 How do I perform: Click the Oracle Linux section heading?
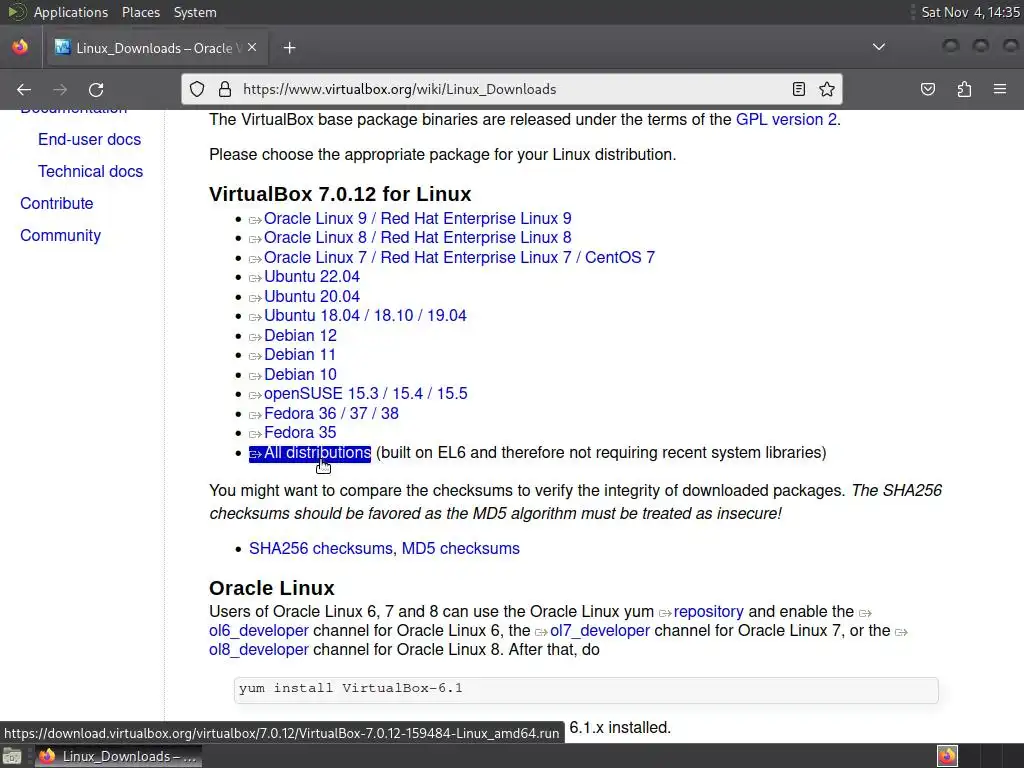click(272, 588)
